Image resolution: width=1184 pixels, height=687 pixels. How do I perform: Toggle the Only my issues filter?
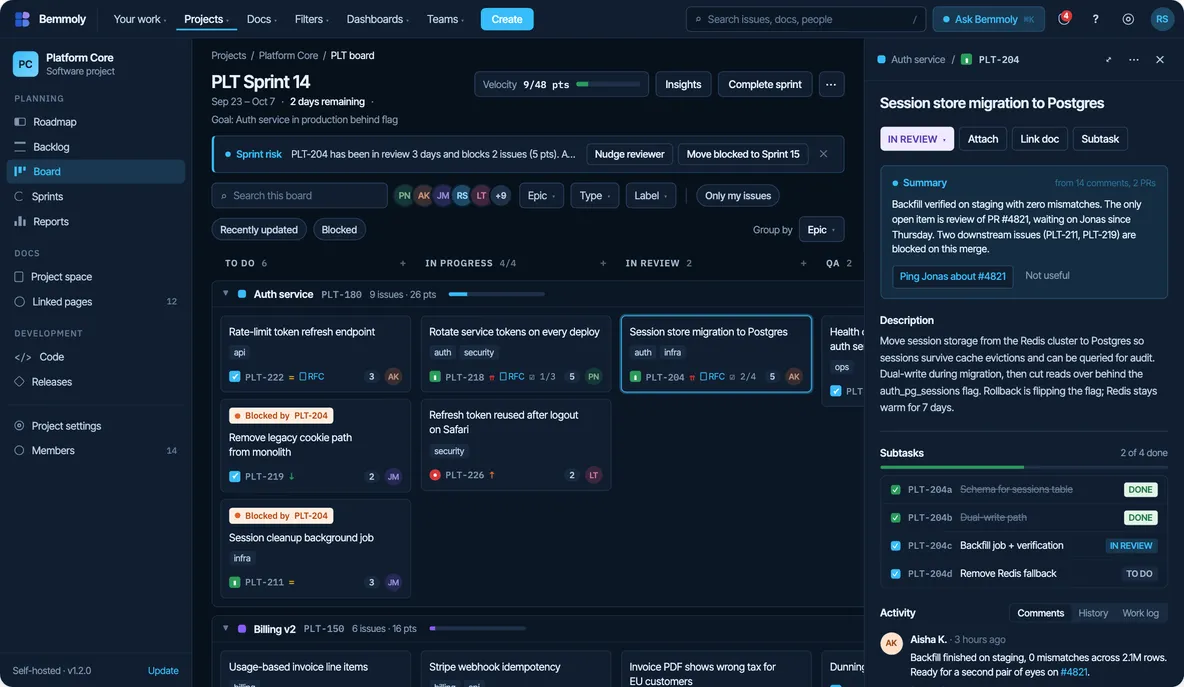click(x=738, y=196)
